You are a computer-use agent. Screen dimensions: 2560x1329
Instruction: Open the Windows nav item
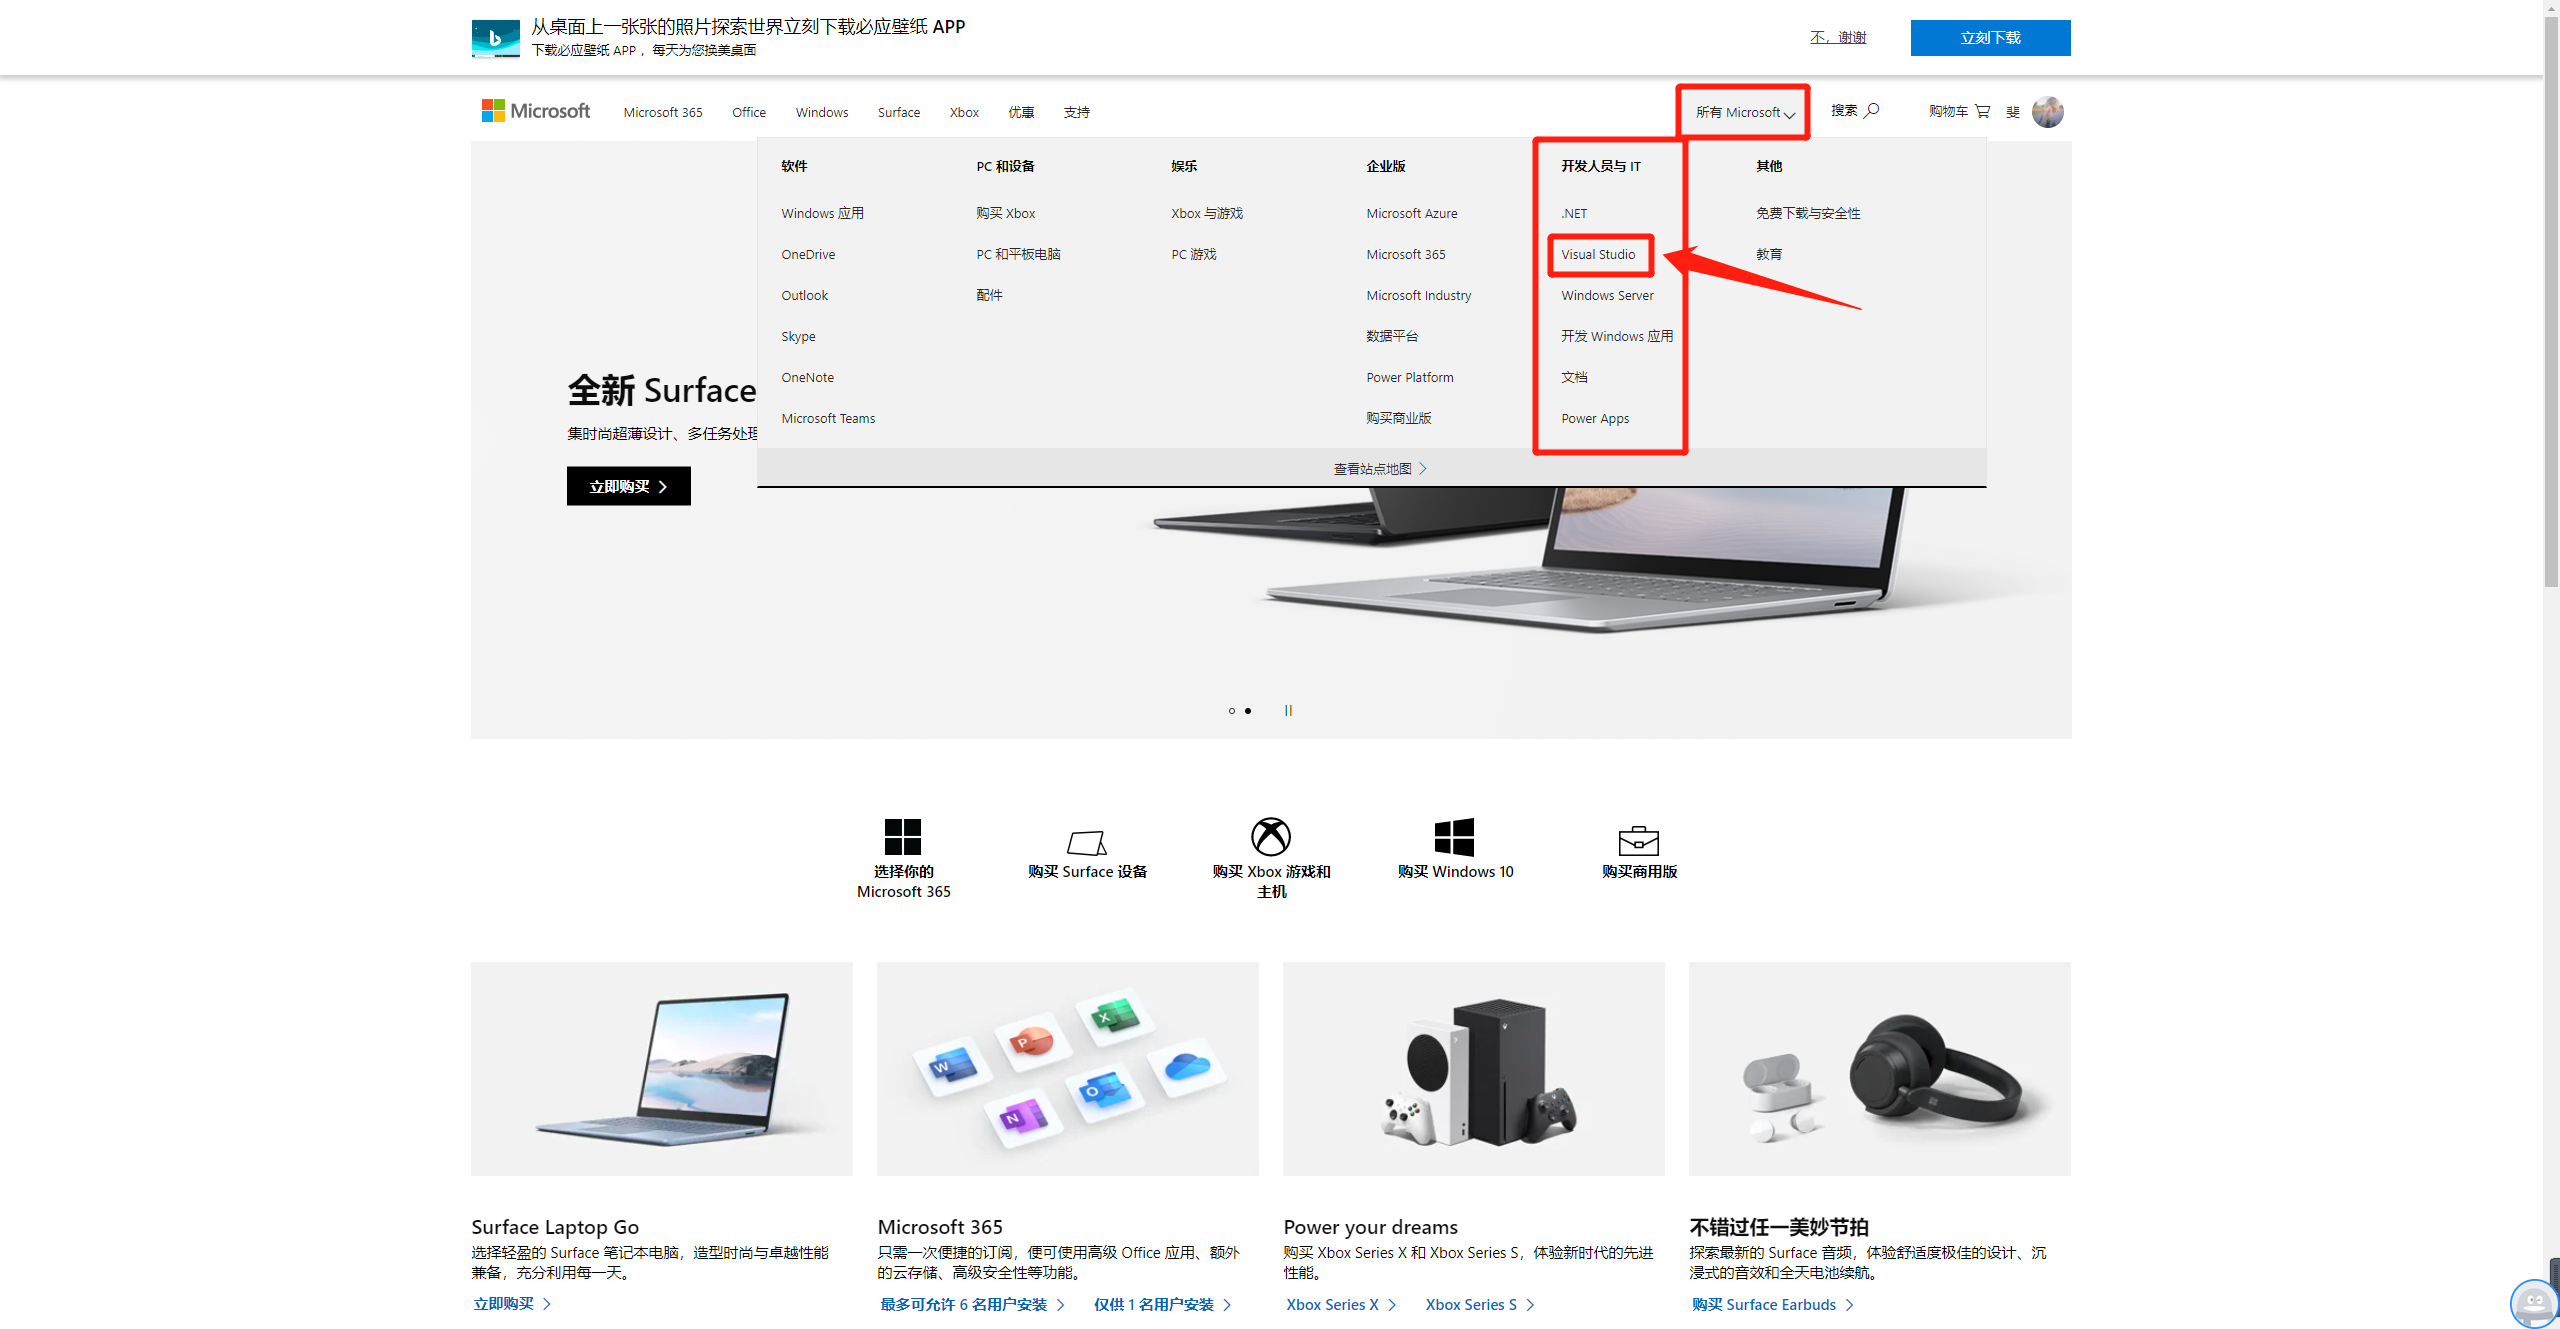coord(822,112)
